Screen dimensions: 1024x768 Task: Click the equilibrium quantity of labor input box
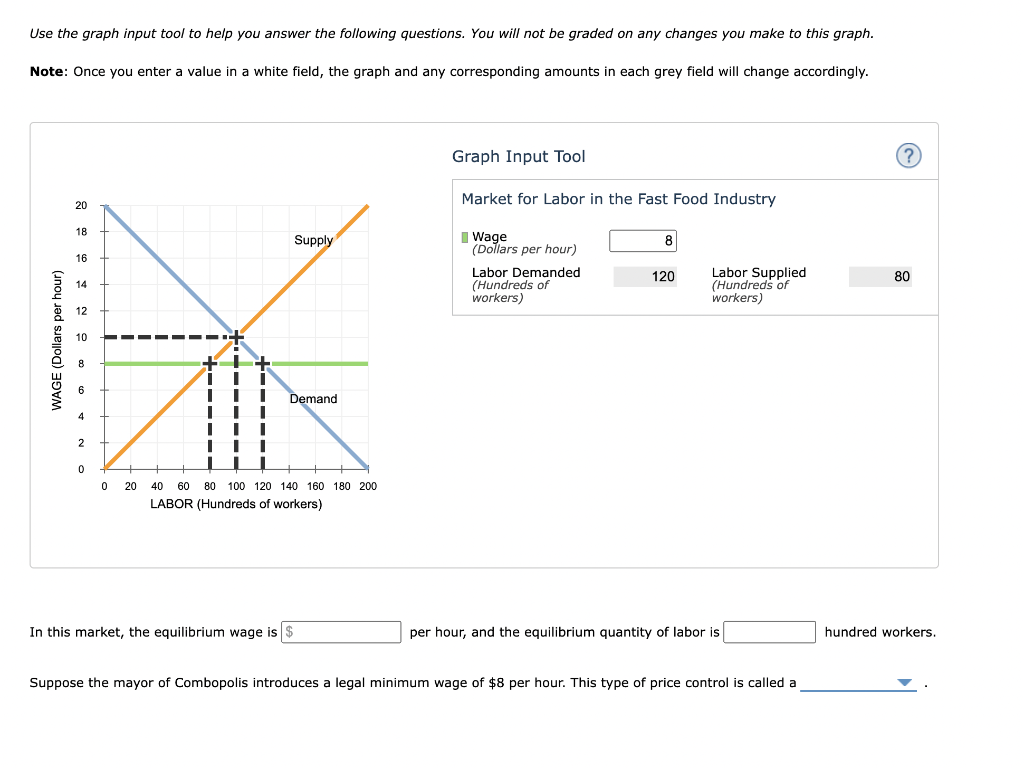pyautogui.click(x=770, y=631)
